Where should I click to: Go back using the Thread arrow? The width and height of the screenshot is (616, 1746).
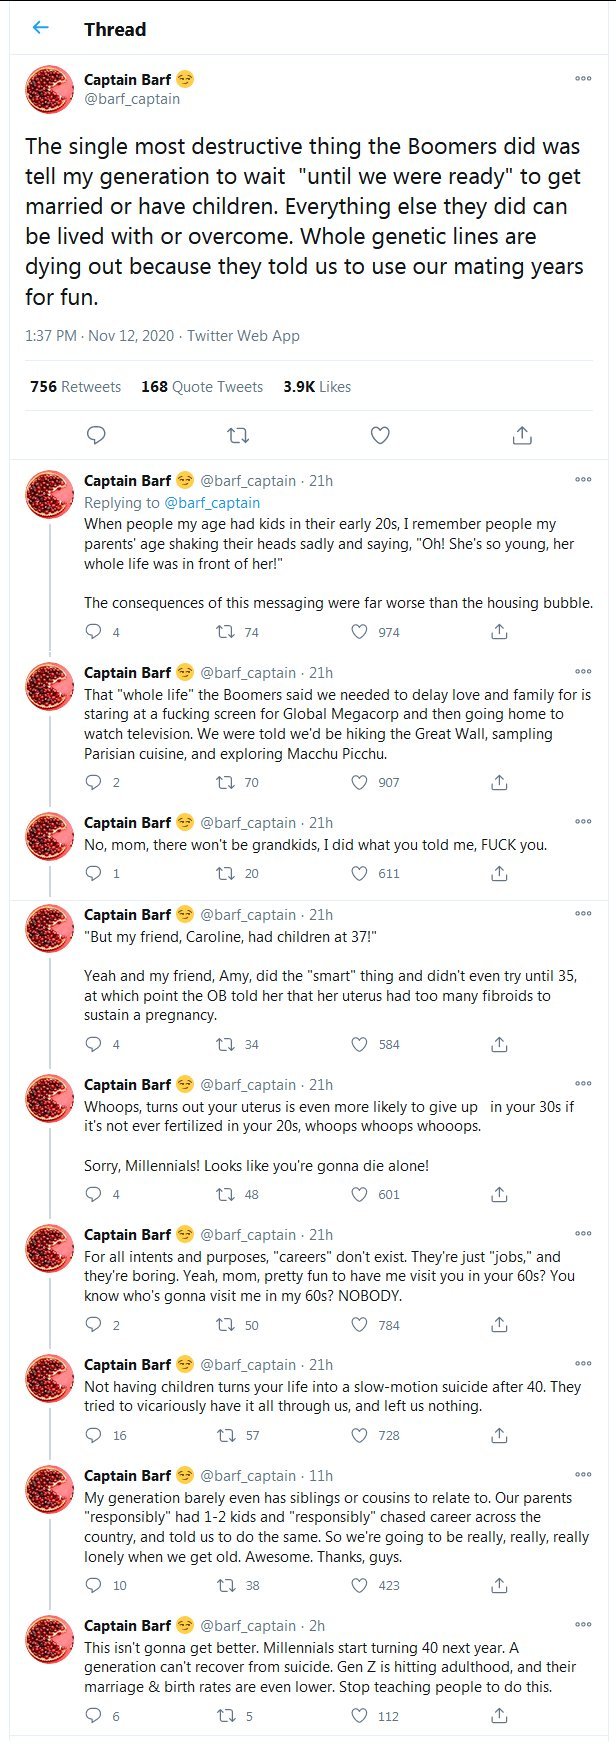(x=40, y=28)
